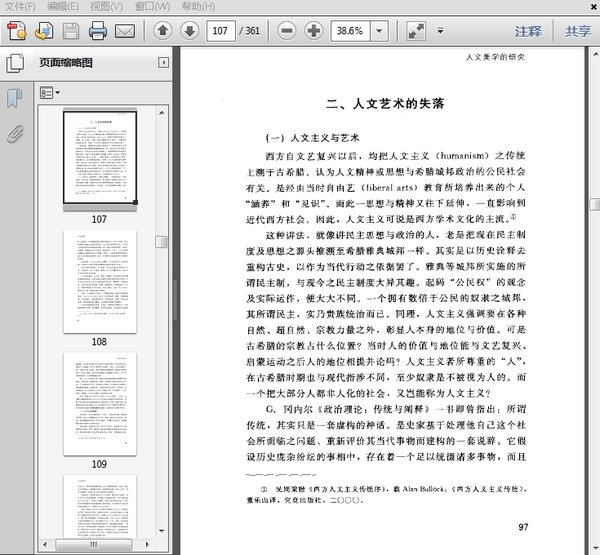This screenshot has width=600, height=555.
Task: Click page header 人文美学的研究
Action: [x=495, y=57]
